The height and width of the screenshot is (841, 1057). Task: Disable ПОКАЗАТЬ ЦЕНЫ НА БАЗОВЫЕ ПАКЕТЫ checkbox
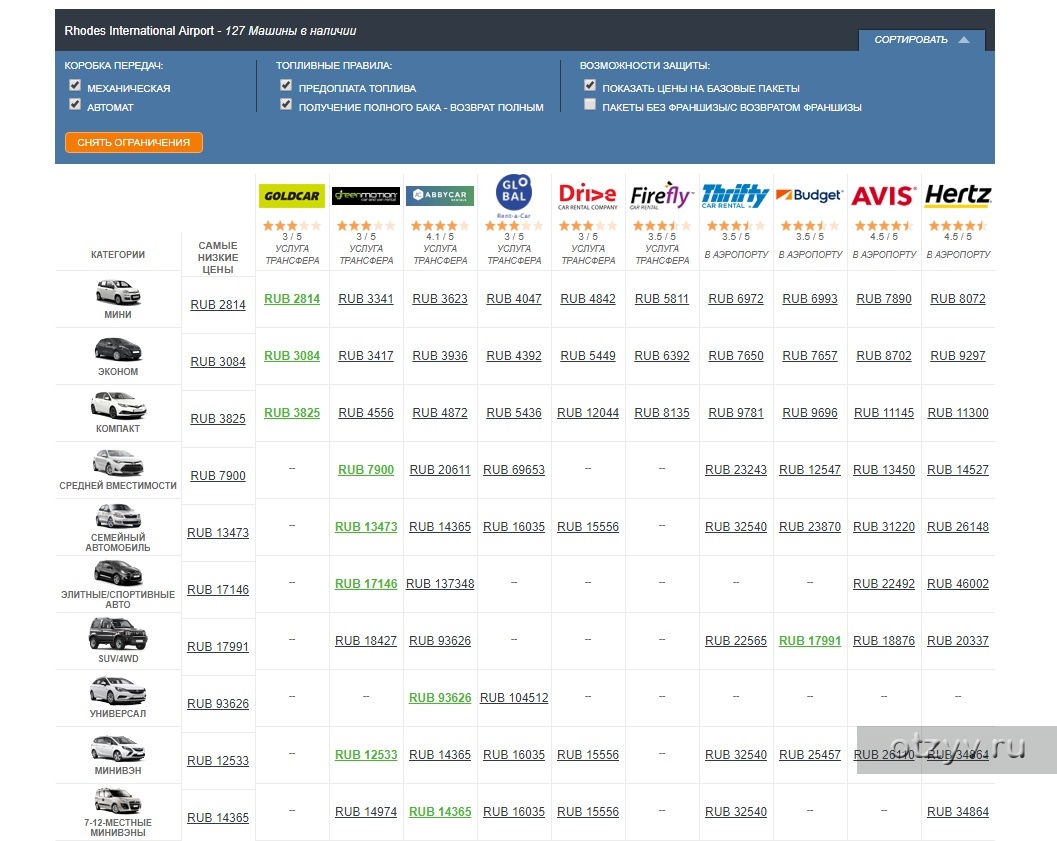(590, 86)
